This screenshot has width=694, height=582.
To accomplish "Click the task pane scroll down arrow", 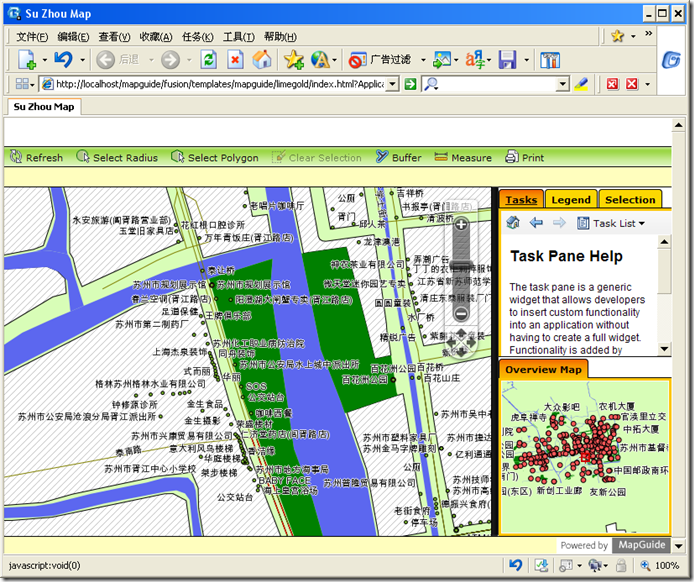I will pos(664,349).
